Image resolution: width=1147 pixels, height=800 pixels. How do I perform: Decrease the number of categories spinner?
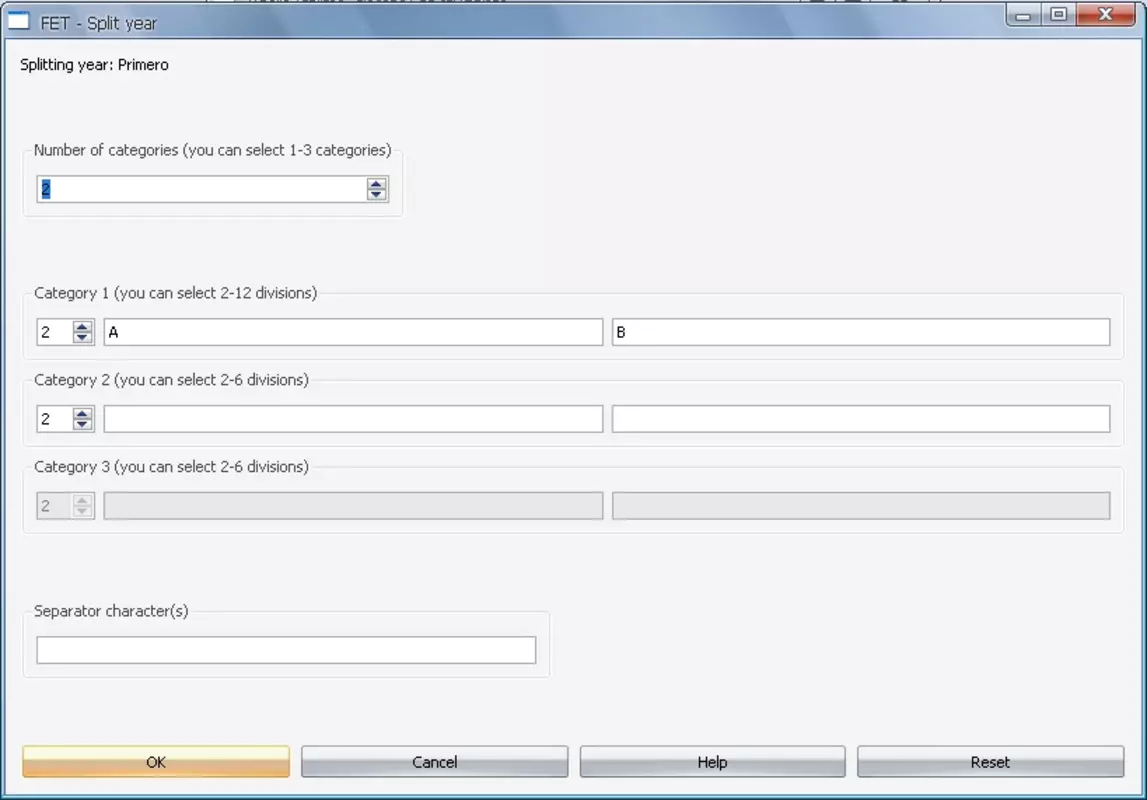pos(377,195)
